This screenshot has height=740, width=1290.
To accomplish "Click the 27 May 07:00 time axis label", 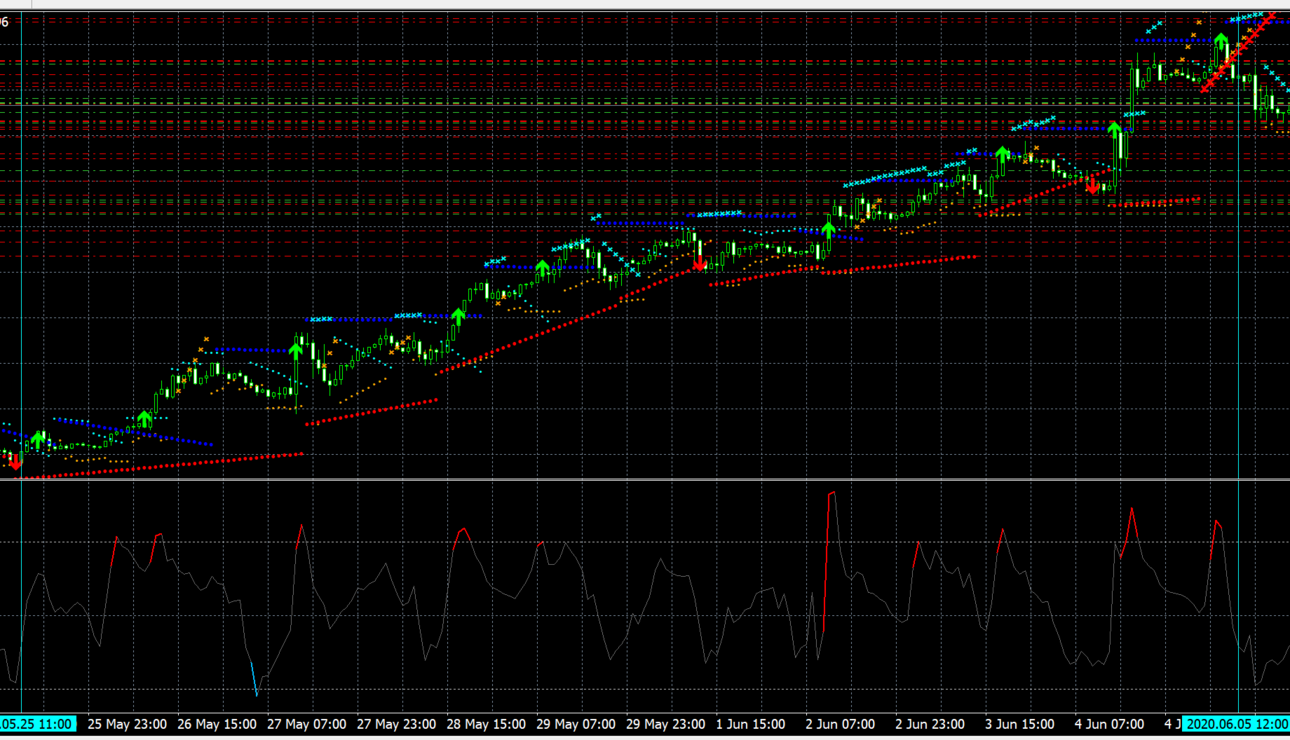I will [x=307, y=723].
